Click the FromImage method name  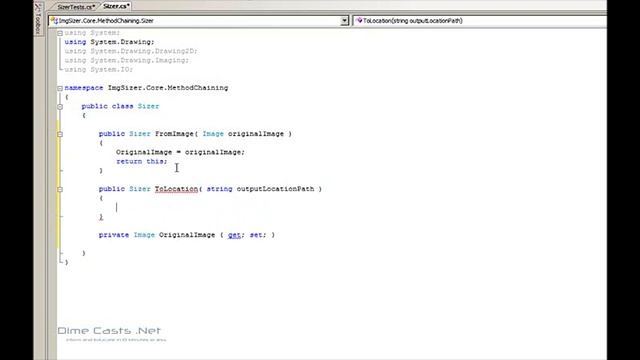click(x=174, y=133)
